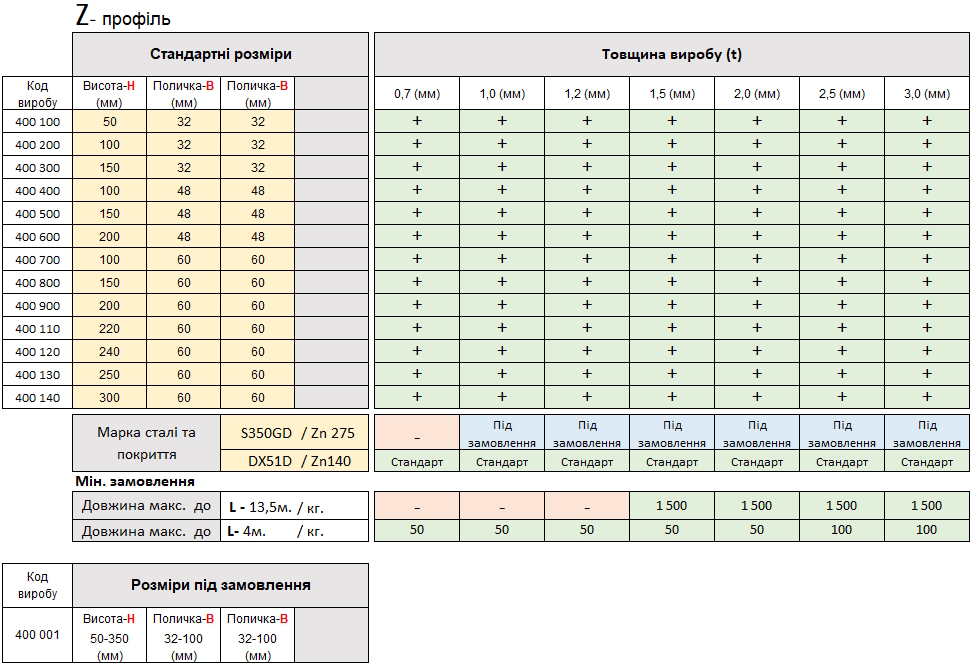Select the 'L - 13,5м. / кг.' cell
The image size is (975, 665).
[295, 506]
